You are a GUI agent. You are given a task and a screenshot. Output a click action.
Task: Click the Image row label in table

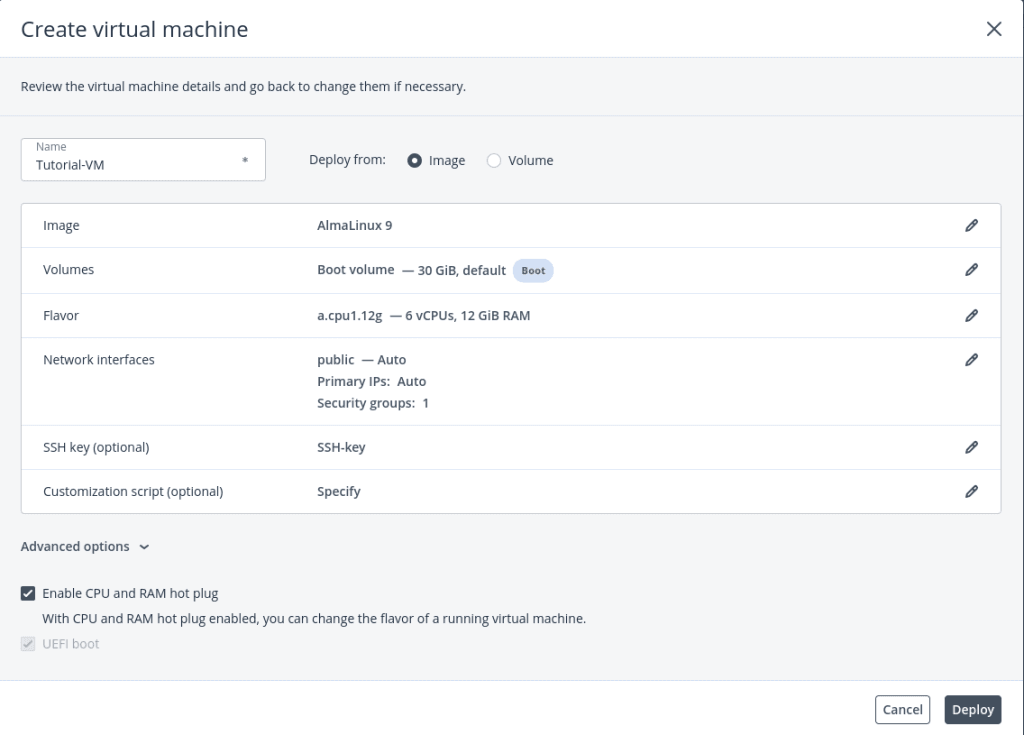(61, 225)
